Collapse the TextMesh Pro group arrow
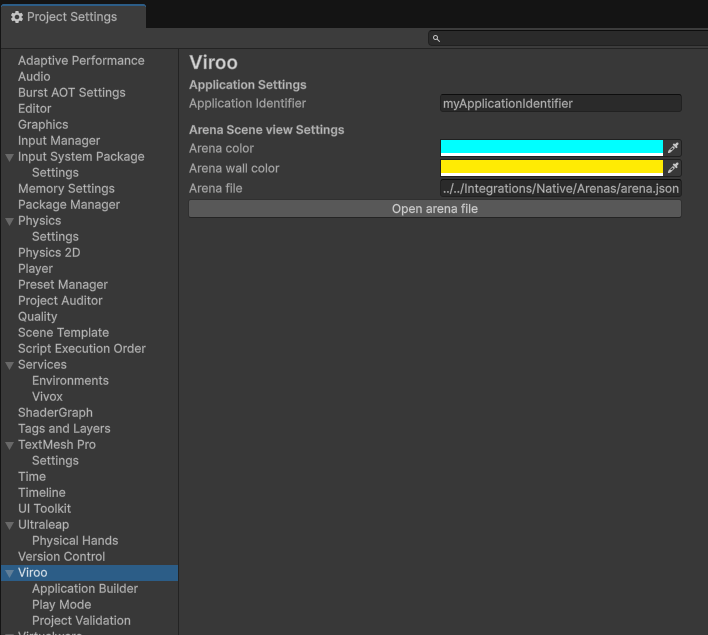Viewport: 708px width, 635px height. tap(9, 445)
